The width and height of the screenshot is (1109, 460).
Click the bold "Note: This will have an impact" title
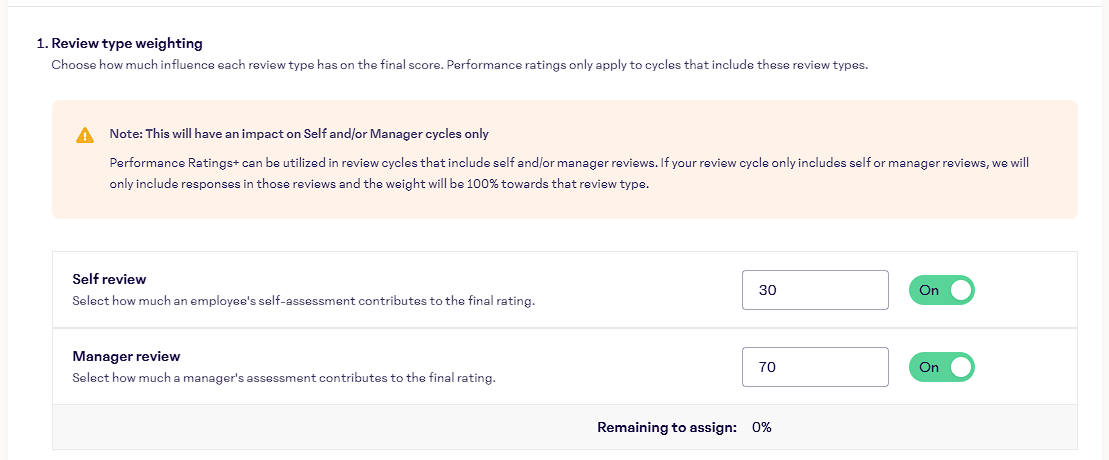299,134
